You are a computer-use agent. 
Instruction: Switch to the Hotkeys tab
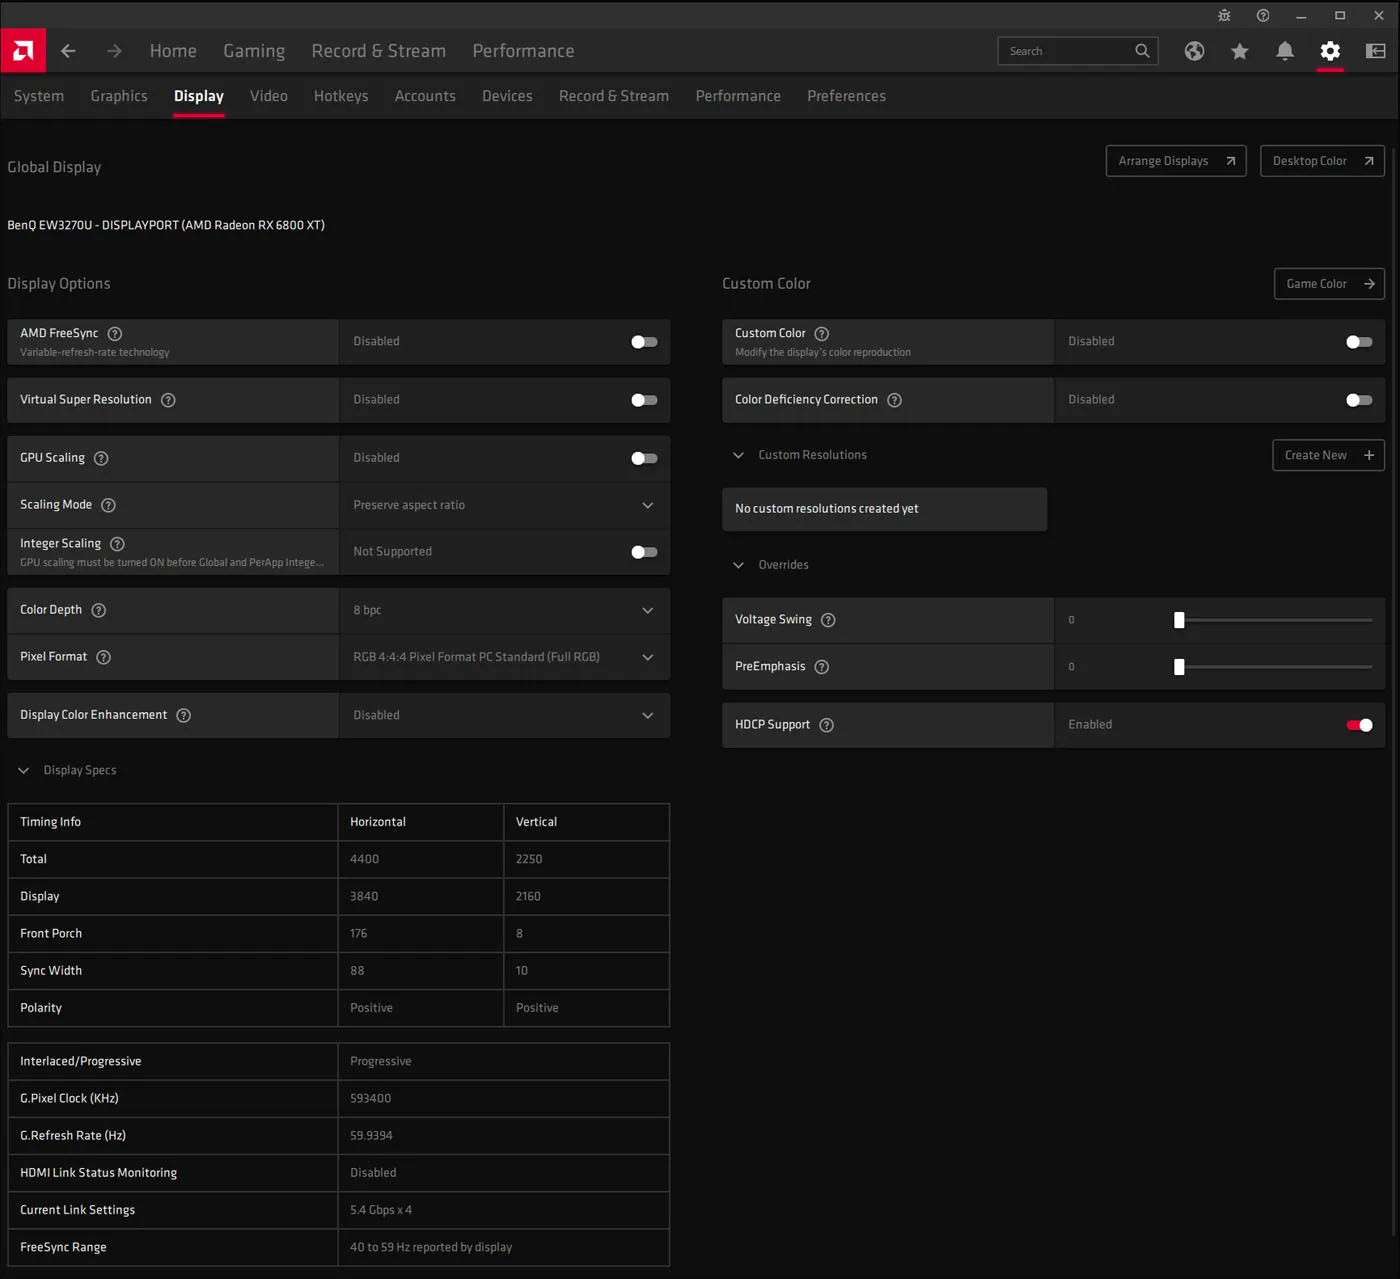pos(341,96)
